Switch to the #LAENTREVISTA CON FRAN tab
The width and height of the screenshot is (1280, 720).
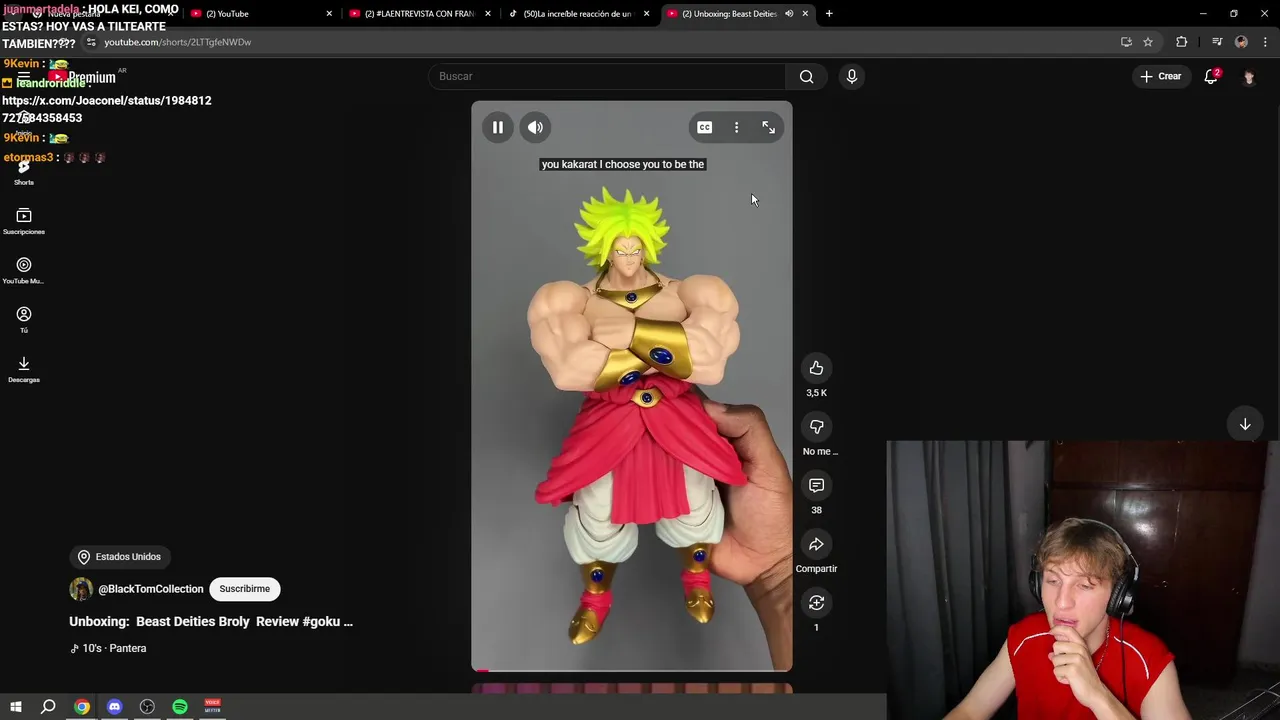418,13
